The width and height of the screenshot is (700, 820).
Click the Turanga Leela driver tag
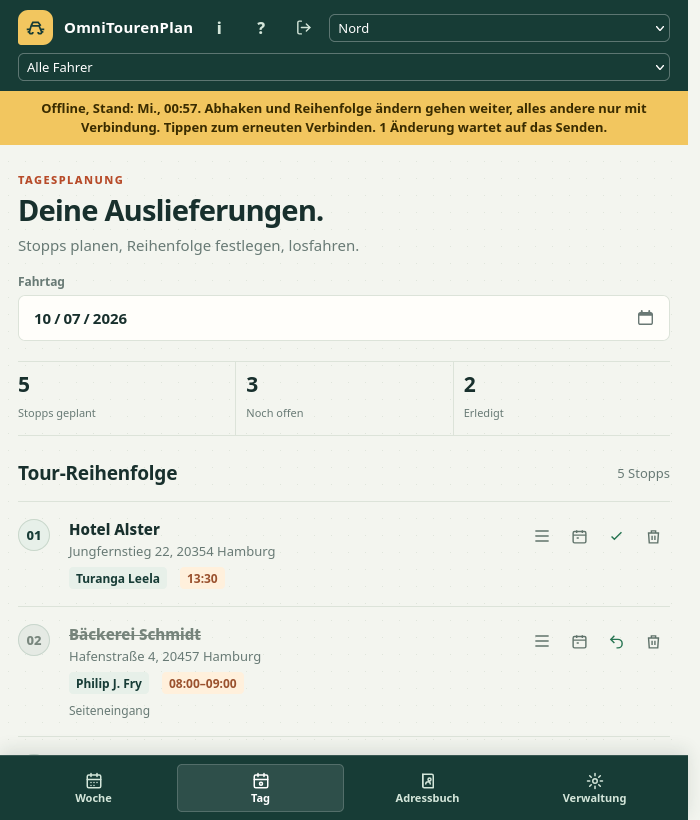118,578
